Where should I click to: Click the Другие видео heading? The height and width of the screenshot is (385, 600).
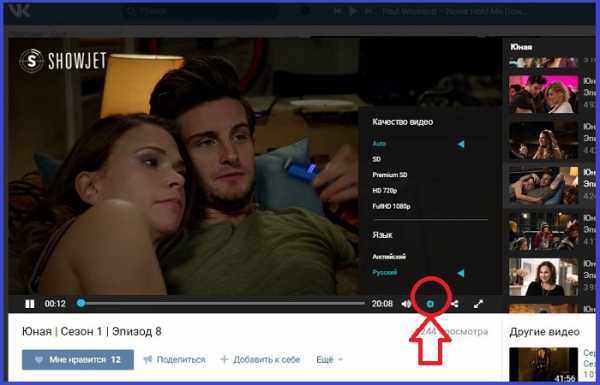coord(545,332)
